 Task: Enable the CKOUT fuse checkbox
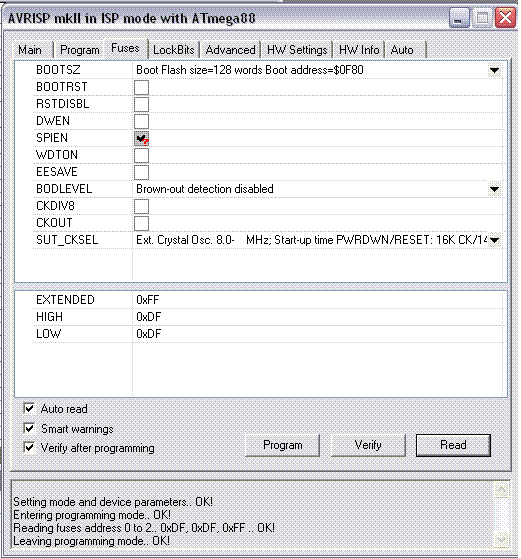pos(141,223)
